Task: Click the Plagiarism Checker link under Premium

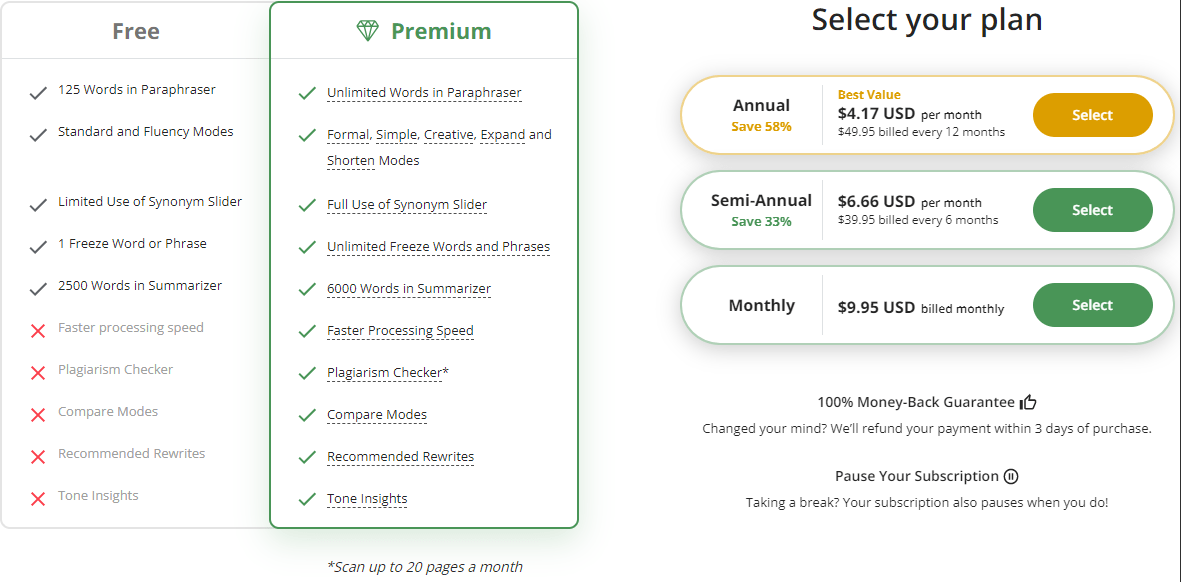Action: [x=386, y=373]
